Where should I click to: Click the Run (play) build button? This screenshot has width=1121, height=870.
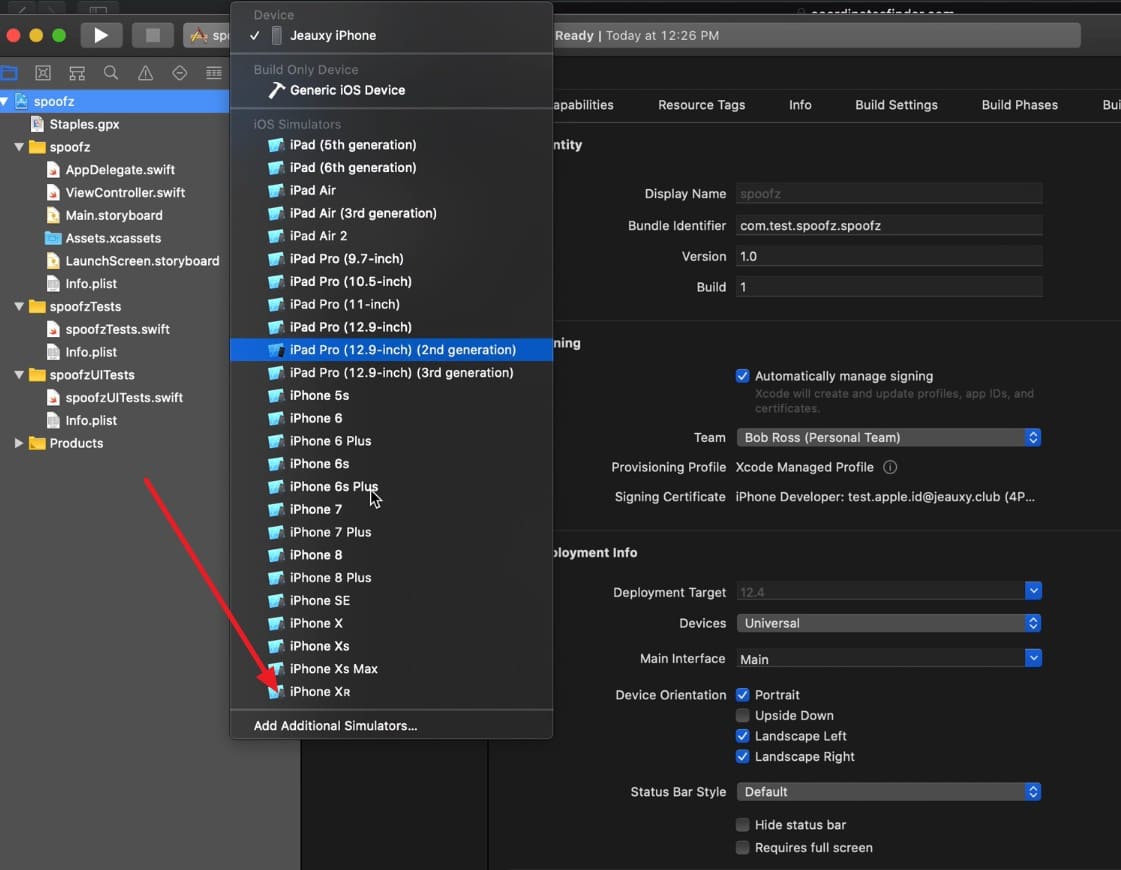click(101, 35)
